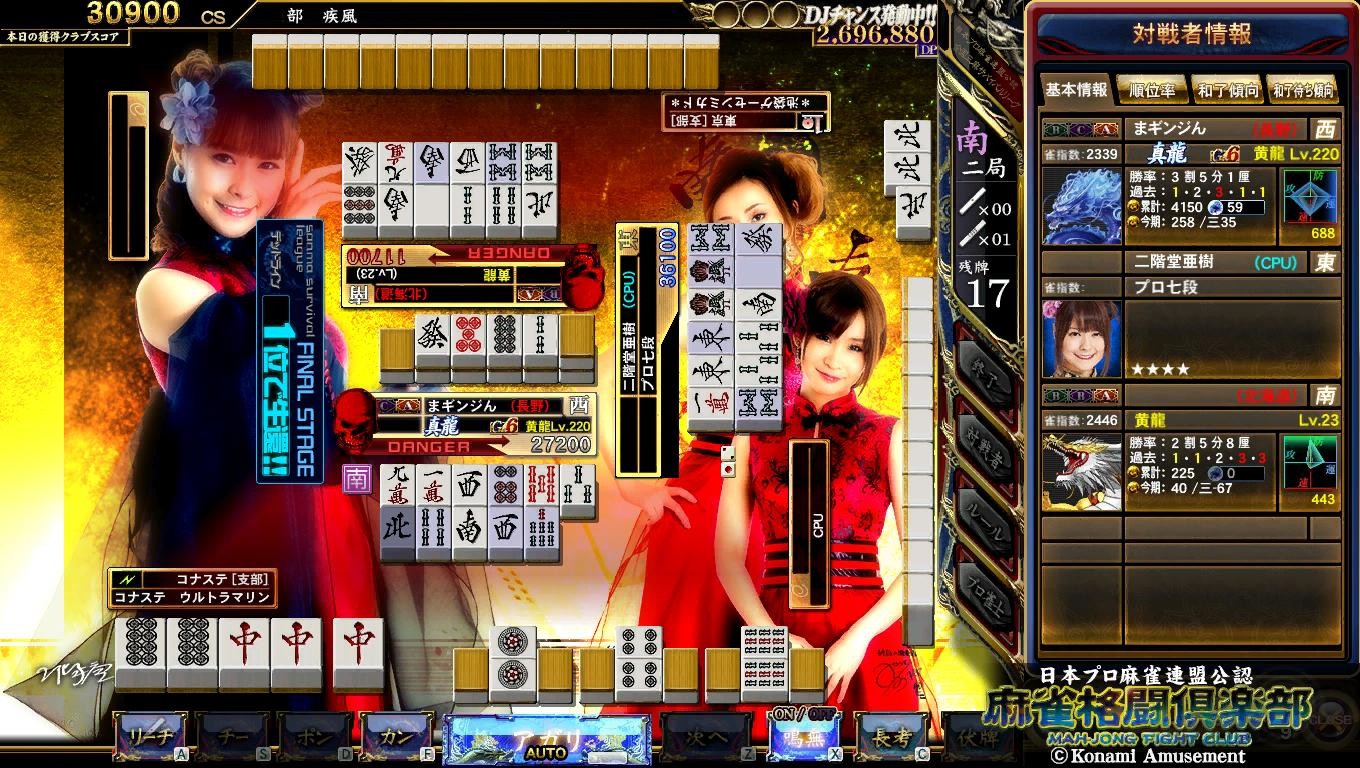This screenshot has width=1360, height=768.
Task: Click the top opponent score 11700
Action: point(374,255)
